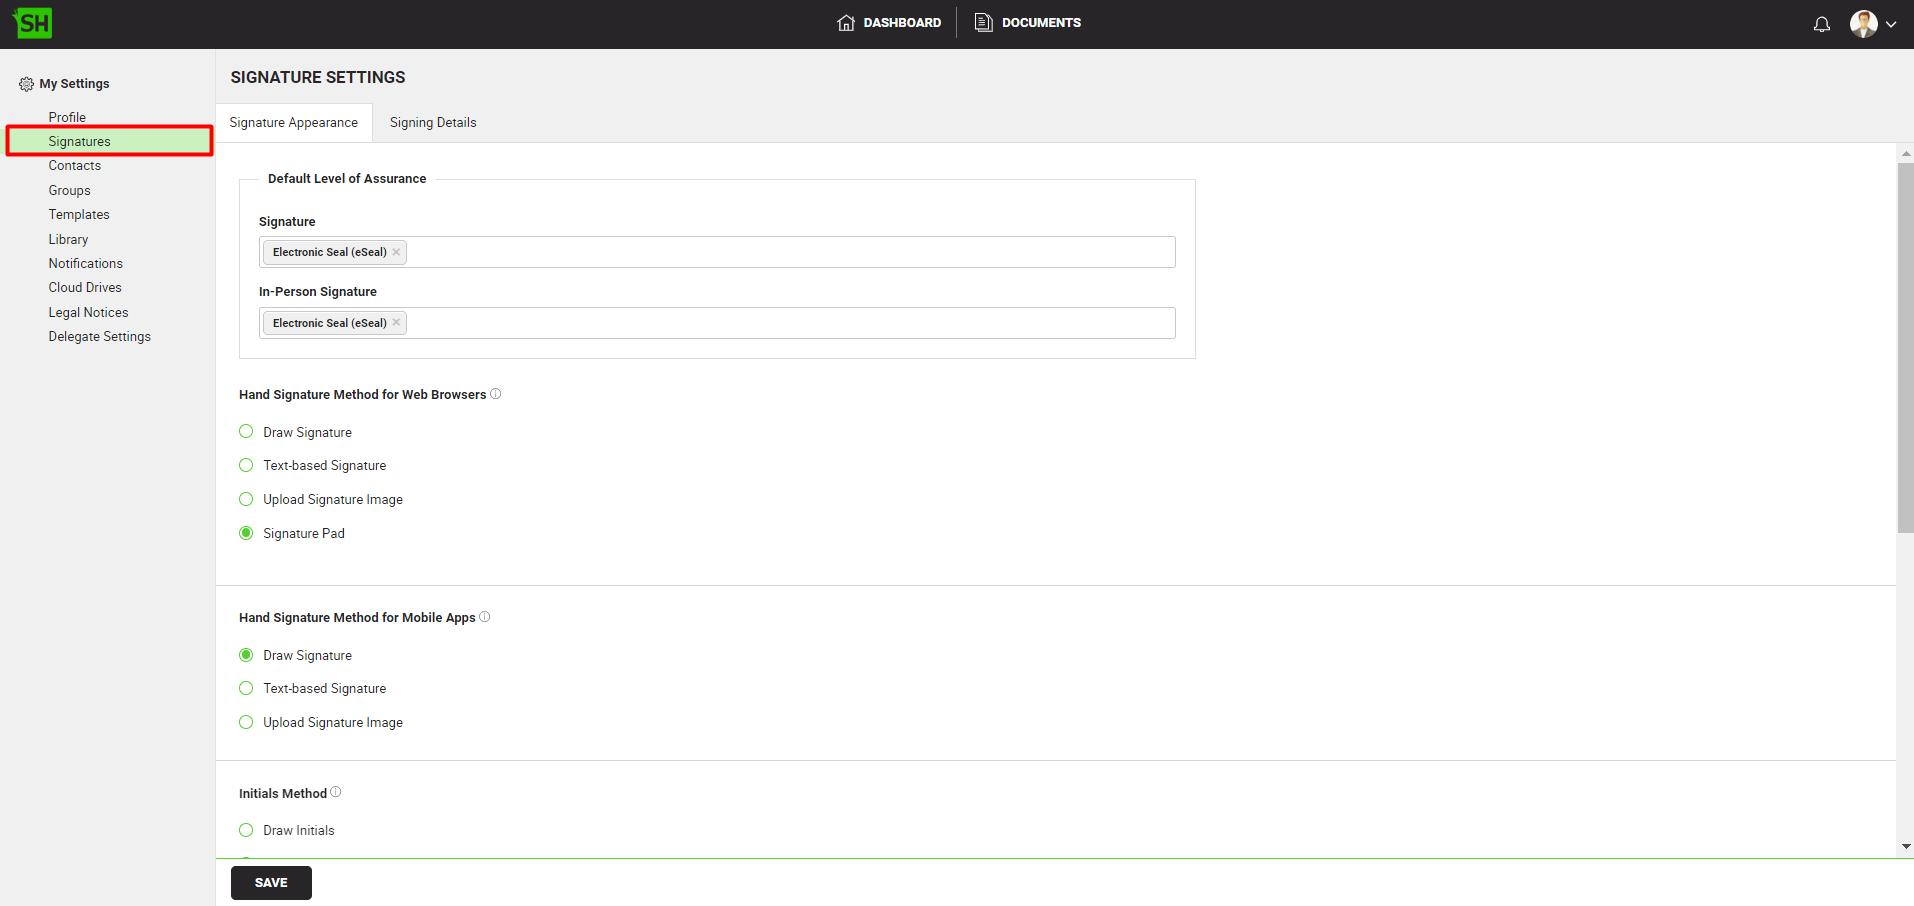Click the user profile avatar
The height and width of the screenshot is (906, 1914).
(1863, 24)
